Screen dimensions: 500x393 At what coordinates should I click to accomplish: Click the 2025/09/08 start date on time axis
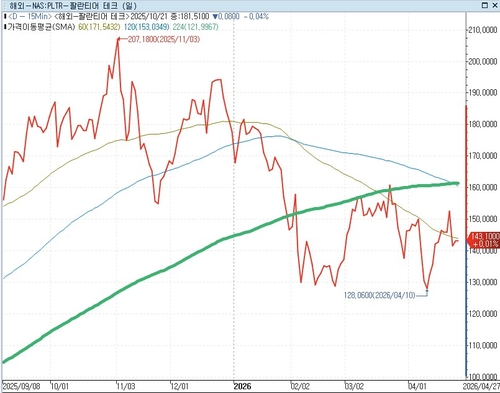21,386
